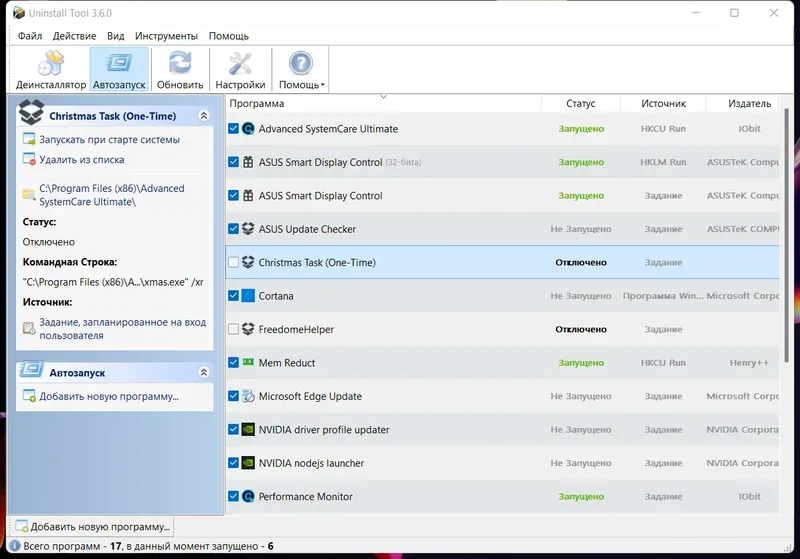Open the Помощь menu bar item
The height and width of the screenshot is (559, 800).
click(x=229, y=36)
